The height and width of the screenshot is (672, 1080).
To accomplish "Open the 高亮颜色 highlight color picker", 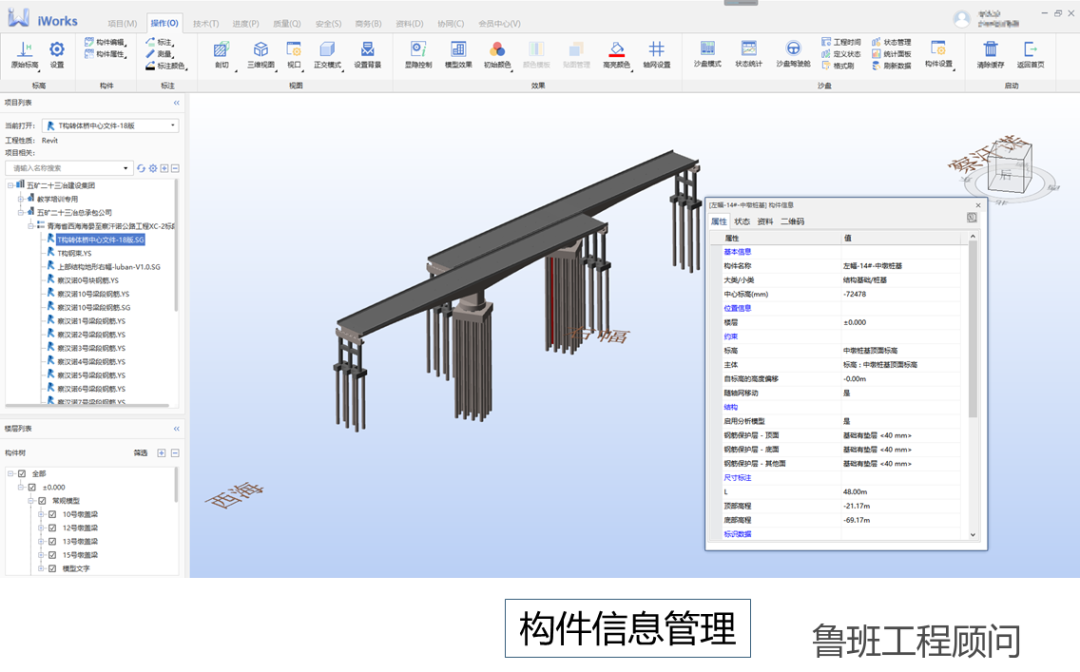I will [x=616, y=54].
